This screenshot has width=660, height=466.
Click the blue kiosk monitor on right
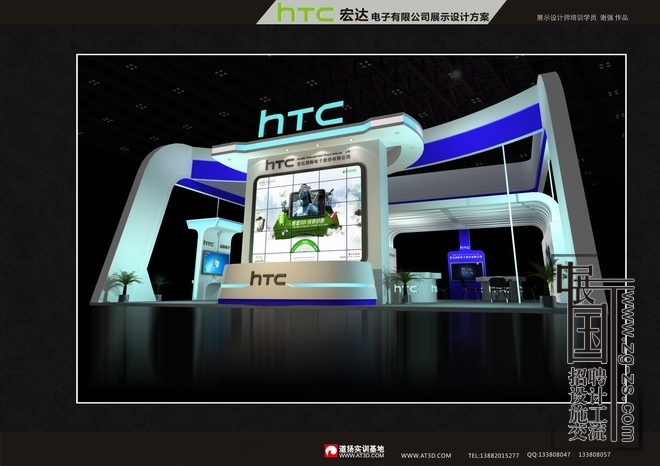tap(465, 272)
